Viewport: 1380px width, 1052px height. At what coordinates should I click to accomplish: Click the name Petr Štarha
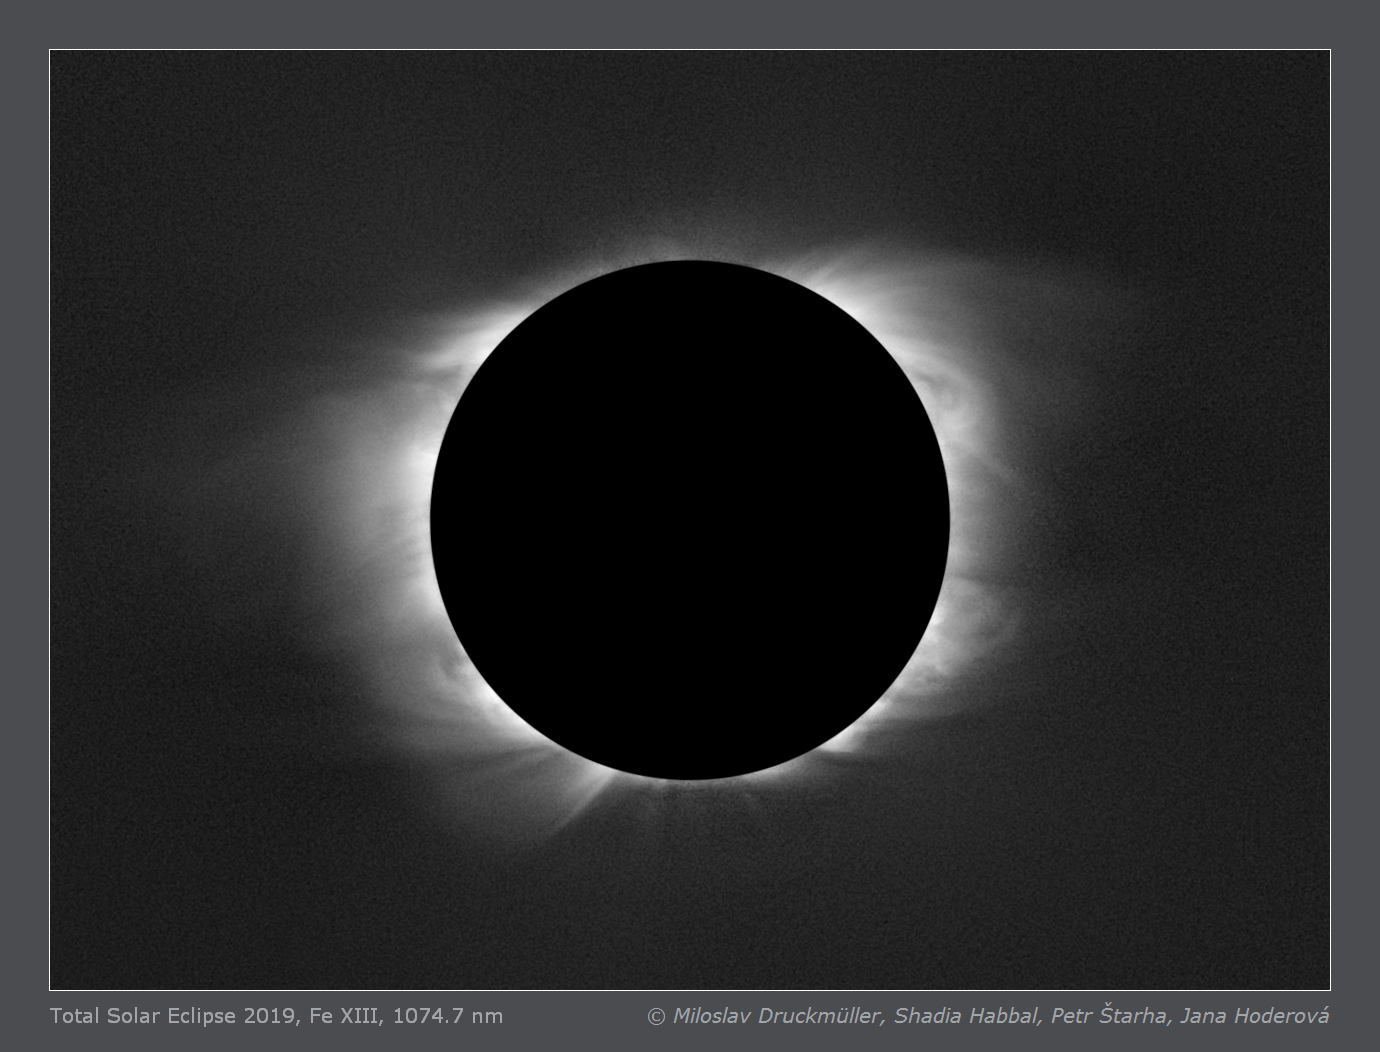1108,1016
